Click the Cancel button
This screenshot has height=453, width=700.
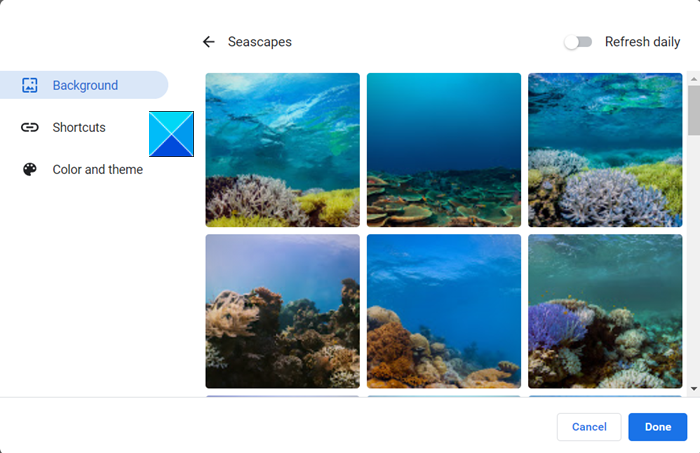(x=589, y=427)
